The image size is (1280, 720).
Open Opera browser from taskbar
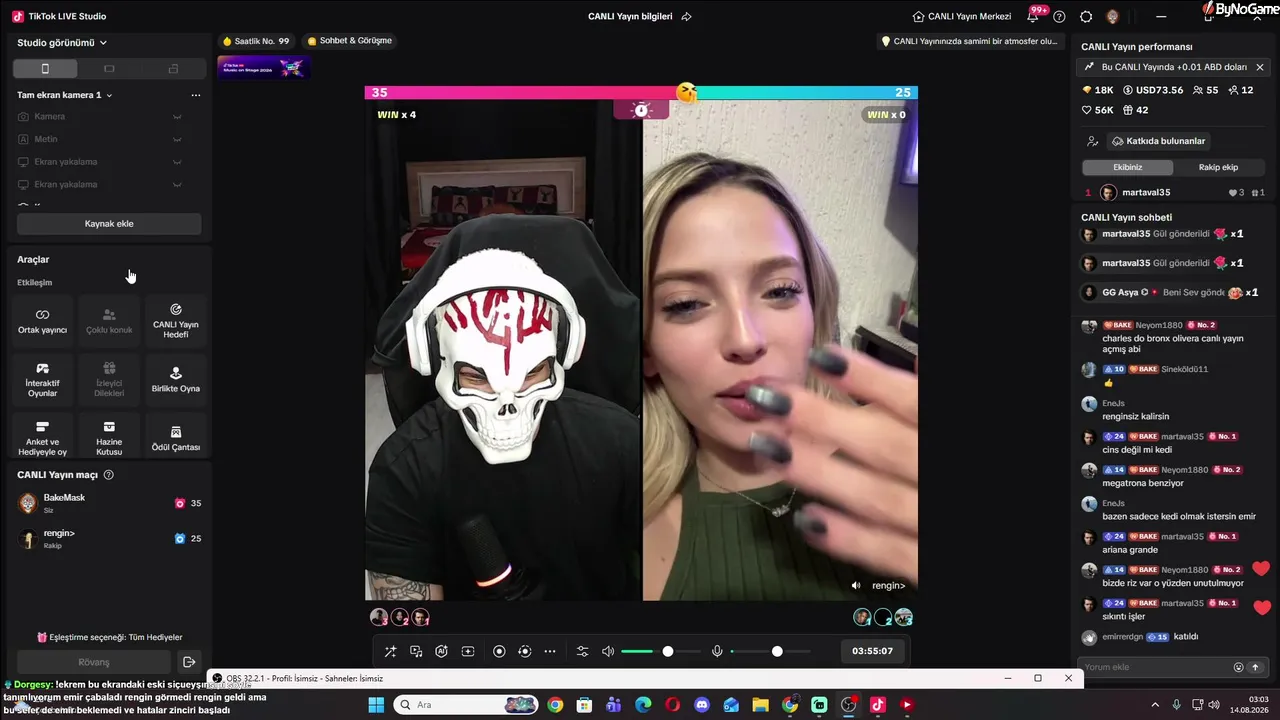(673, 705)
